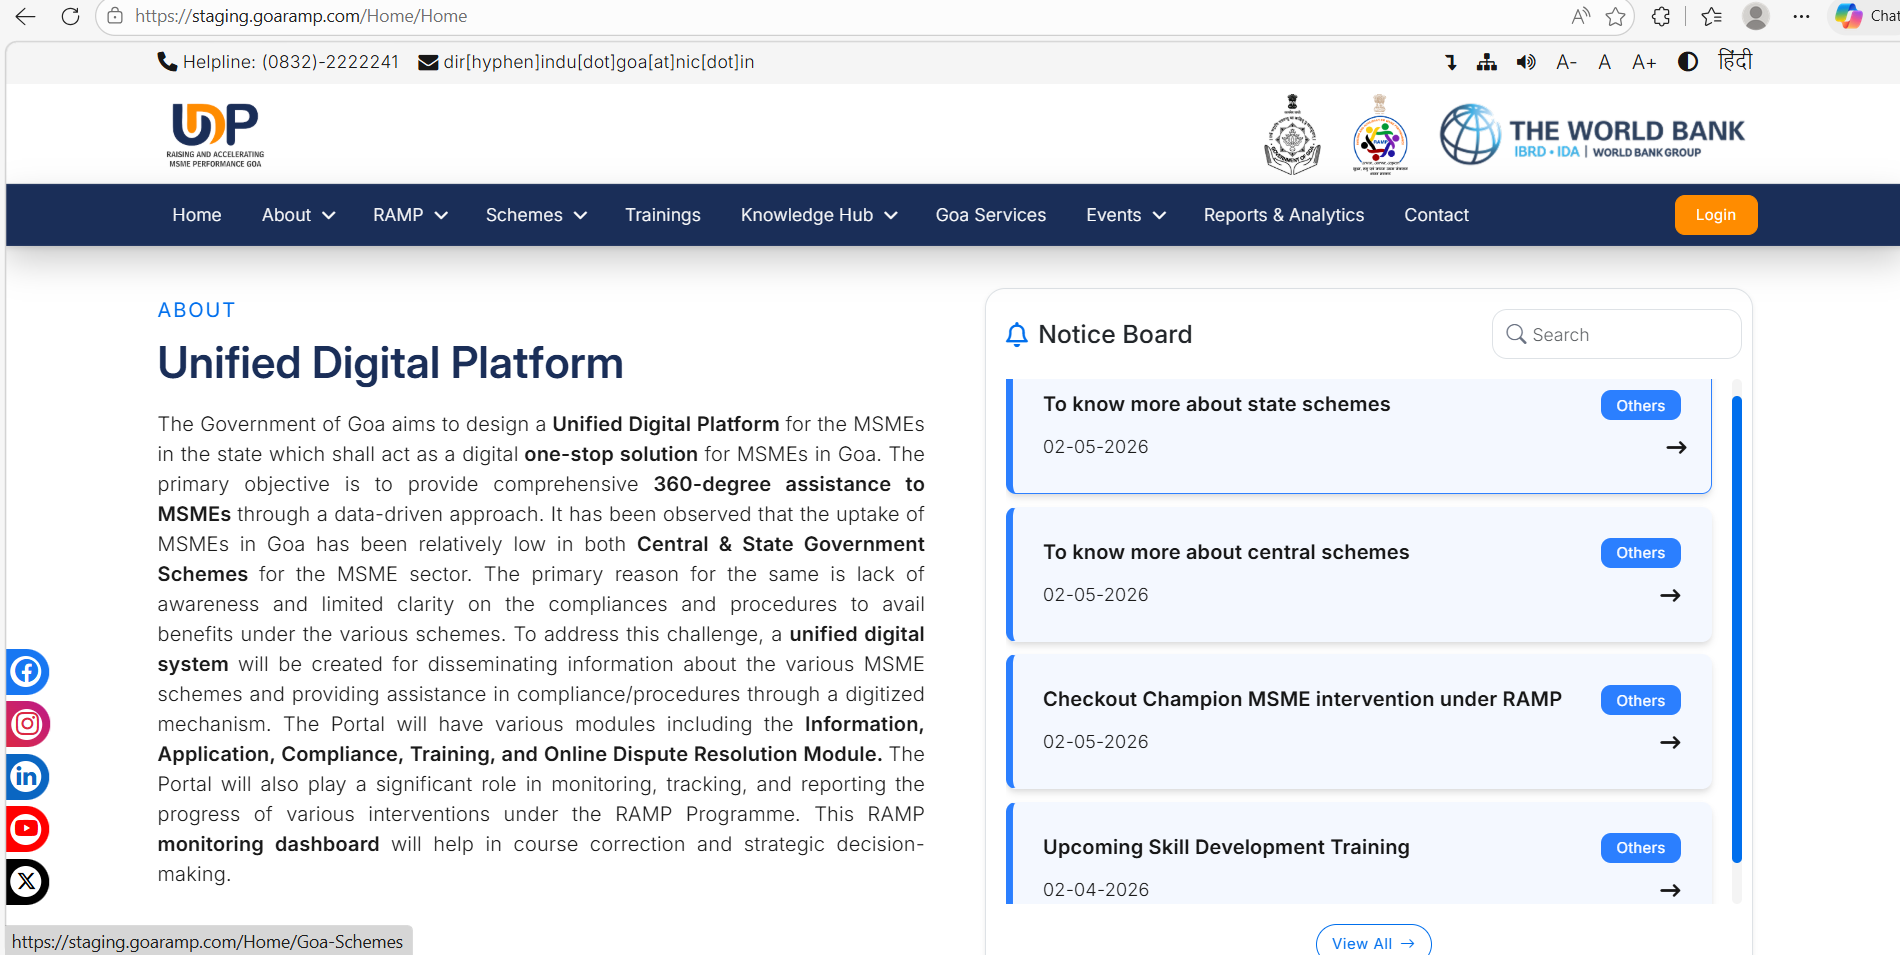Open the Facebook social icon
Screen dimensions: 1900x955
pyautogui.click(x=27, y=672)
